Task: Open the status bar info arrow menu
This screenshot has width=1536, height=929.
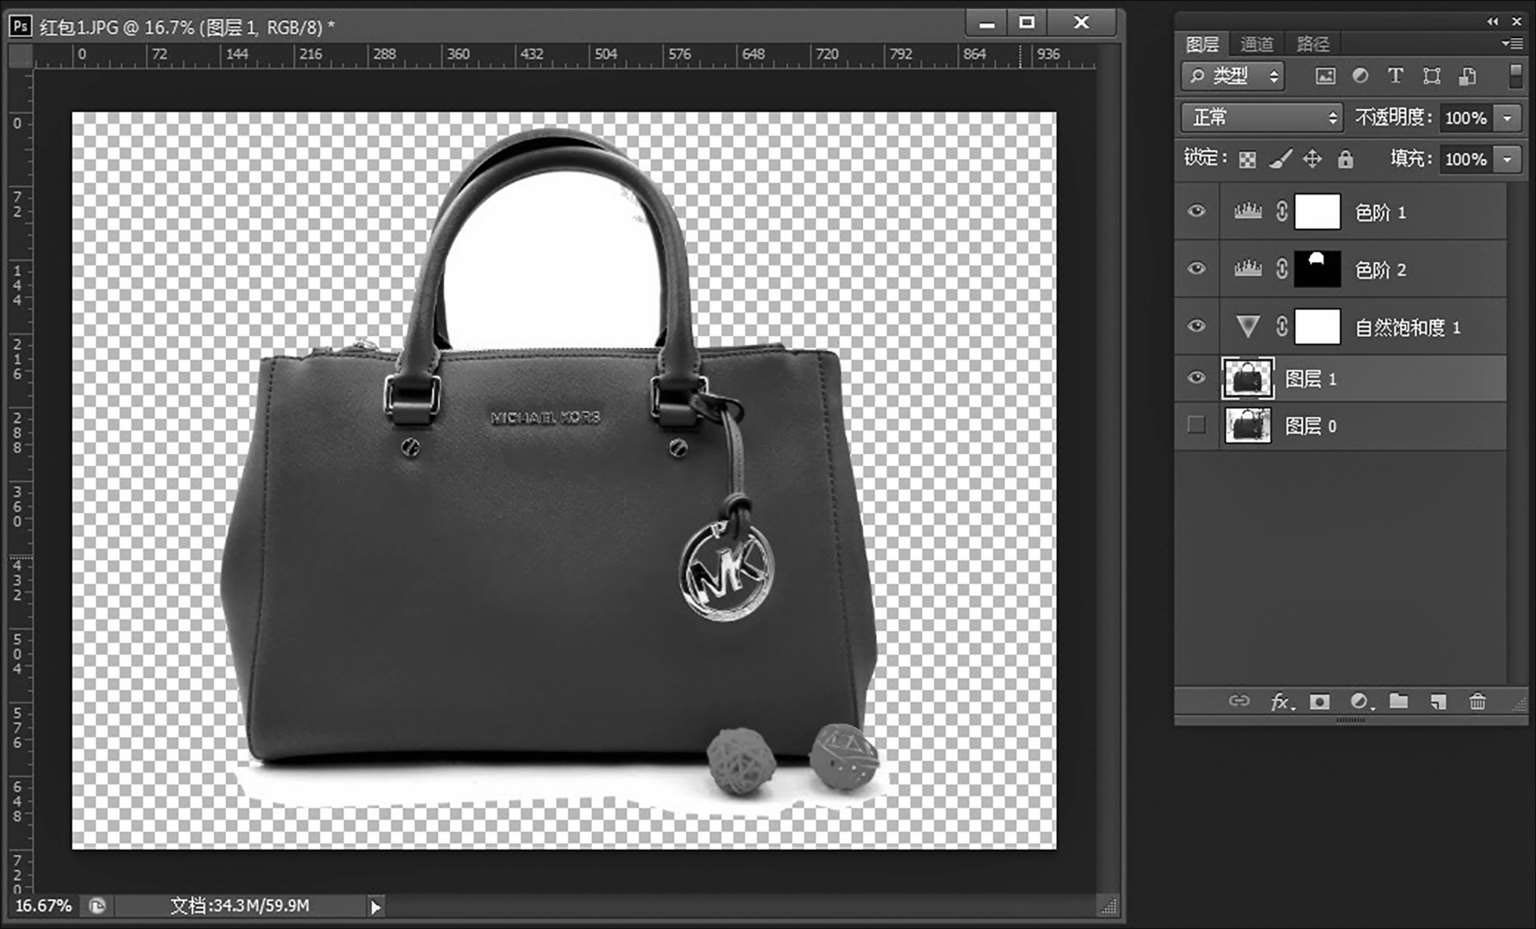Action: (375, 907)
